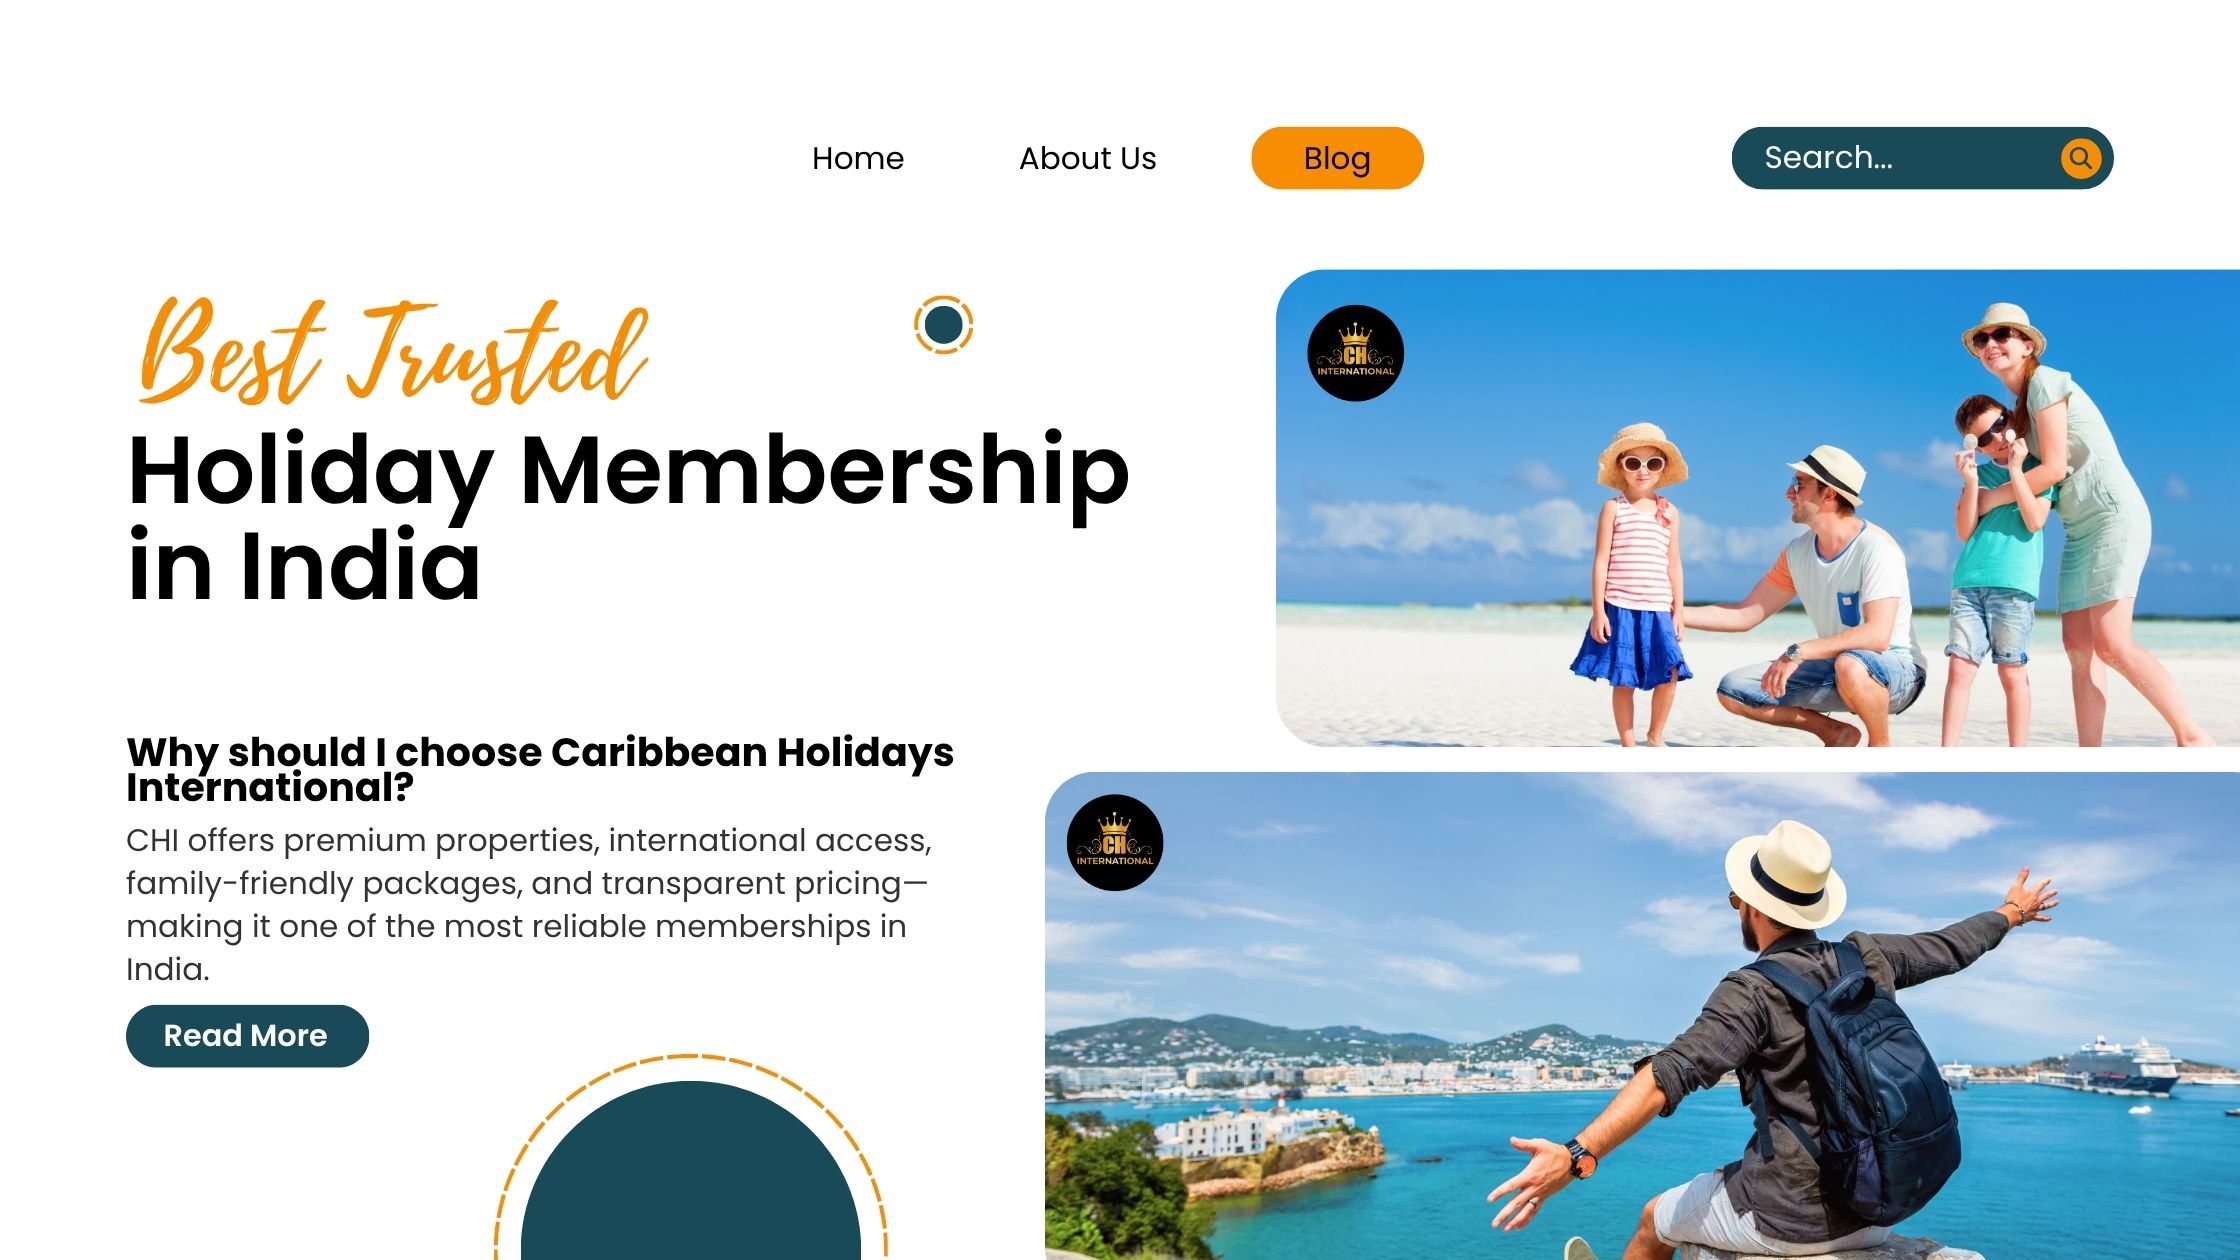Click the CHI offers premium properties paragraph
Viewport: 2240px width, 1260px height.
tap(529, 904)
